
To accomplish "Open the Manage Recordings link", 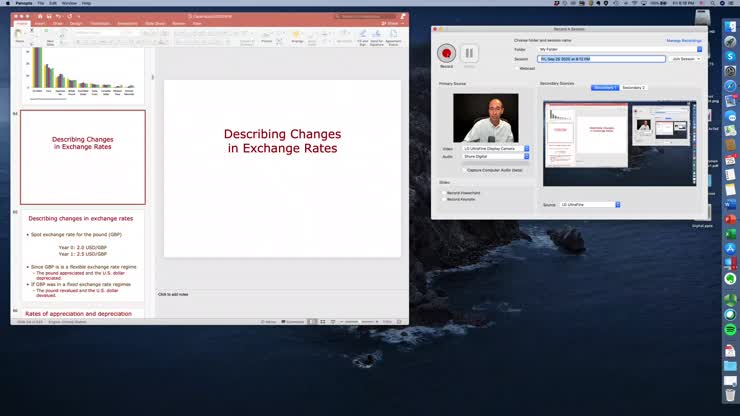I will (684, 41).
